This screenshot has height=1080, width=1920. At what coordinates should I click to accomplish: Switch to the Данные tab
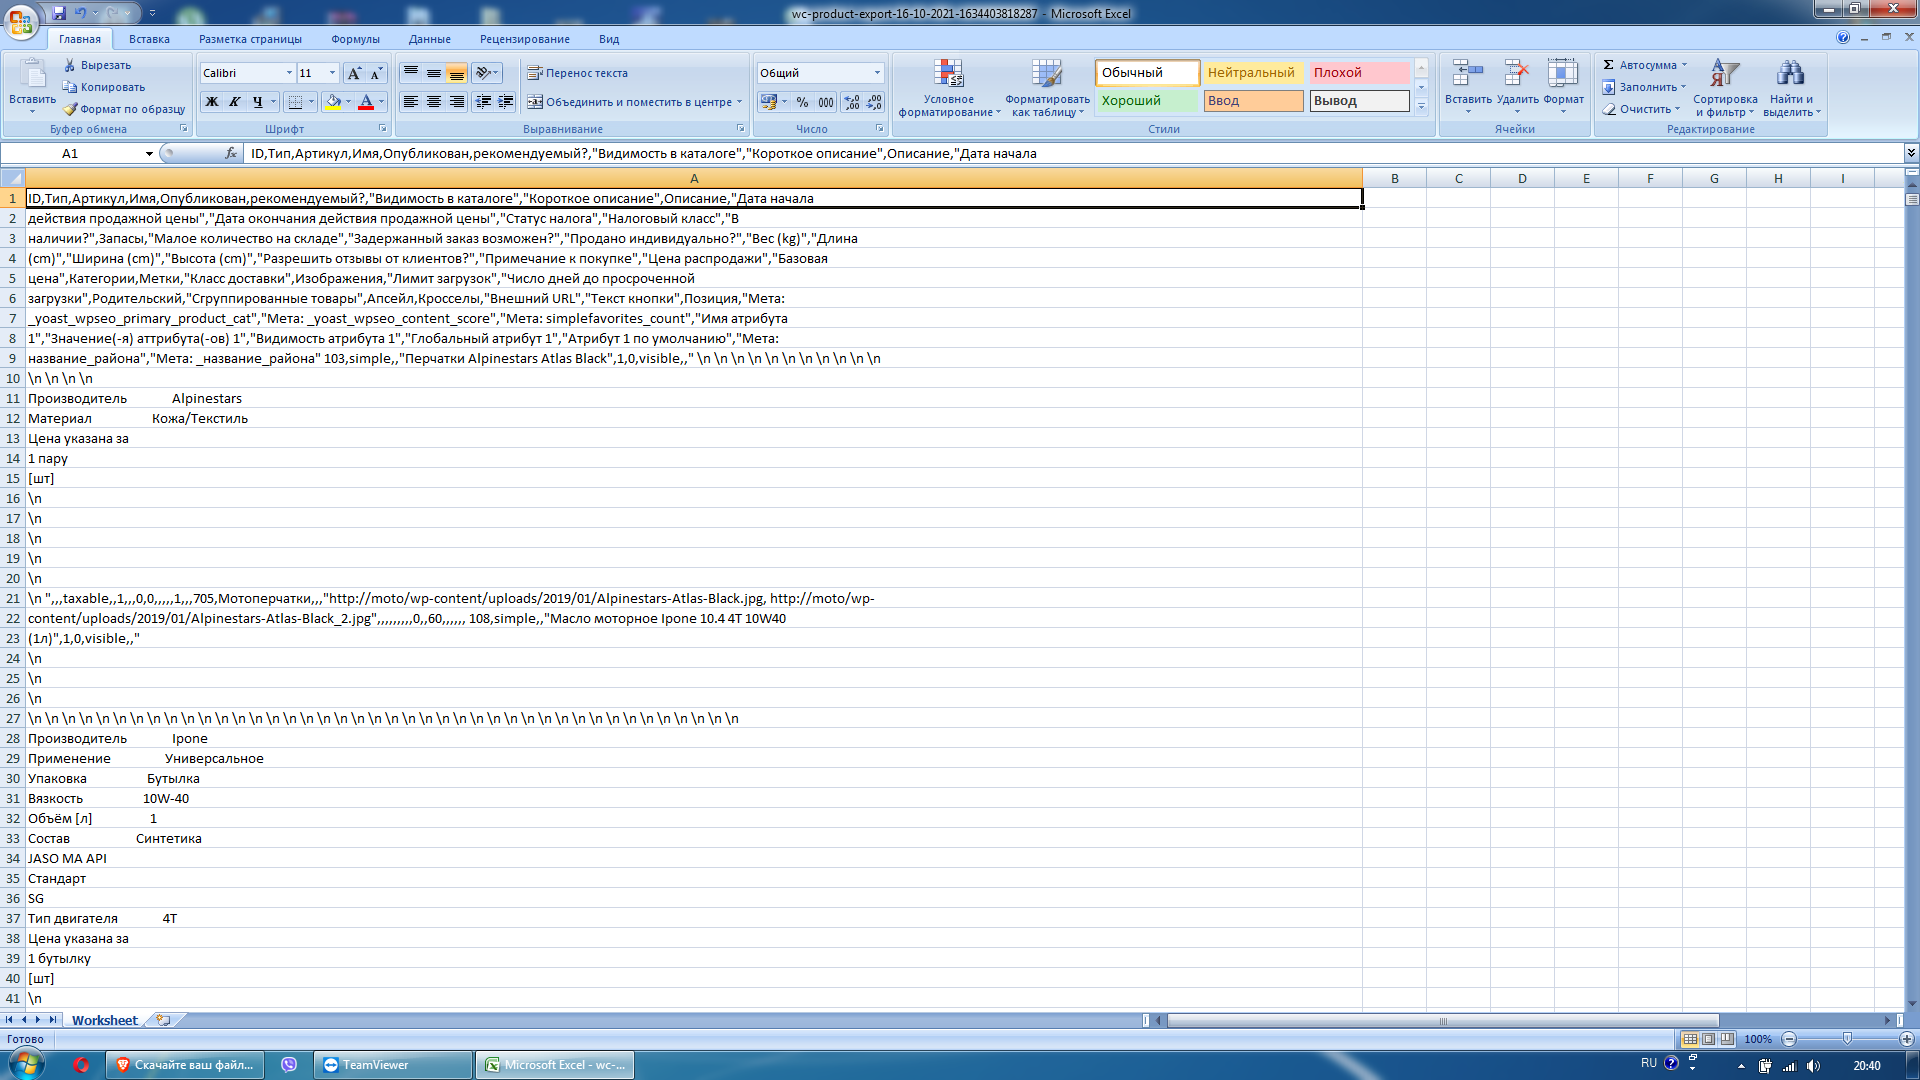pyautogui.click(x=429, y=39)
